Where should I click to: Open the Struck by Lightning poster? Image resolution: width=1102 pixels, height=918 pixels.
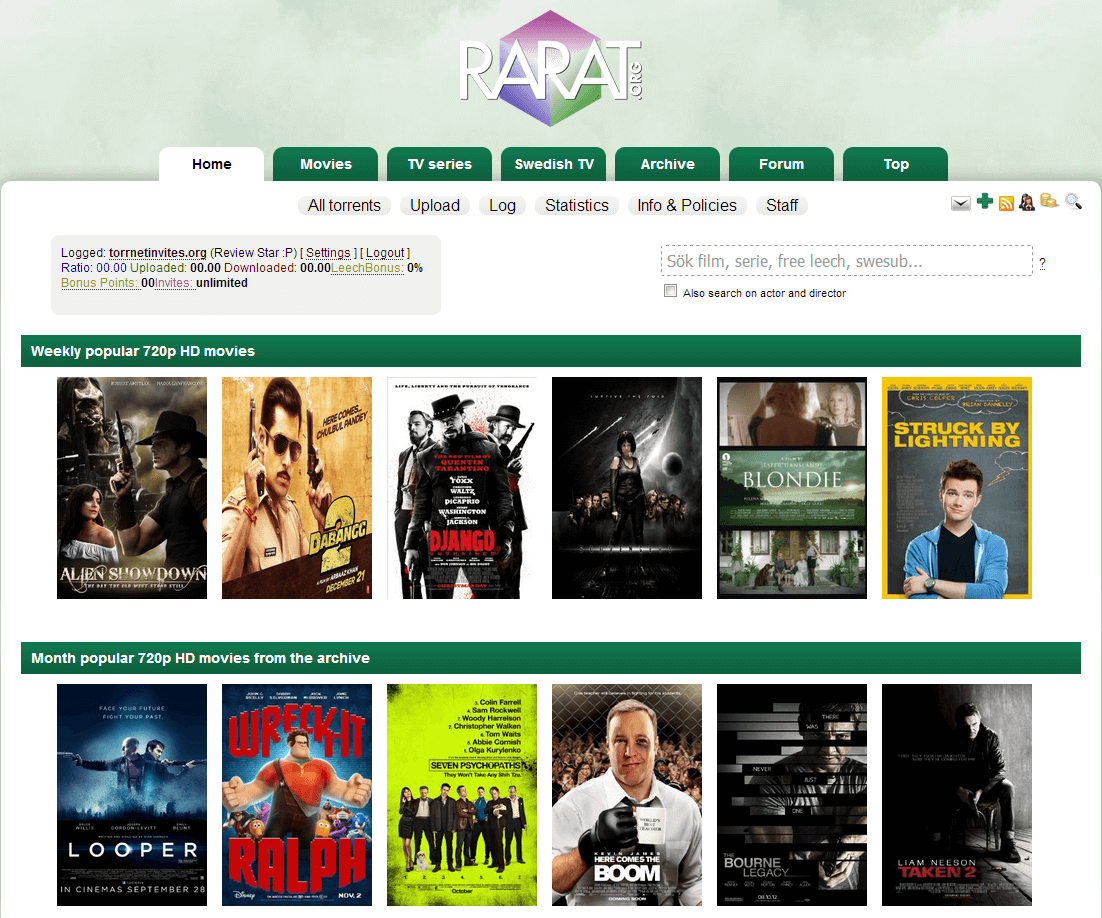(x=957, y=488)
